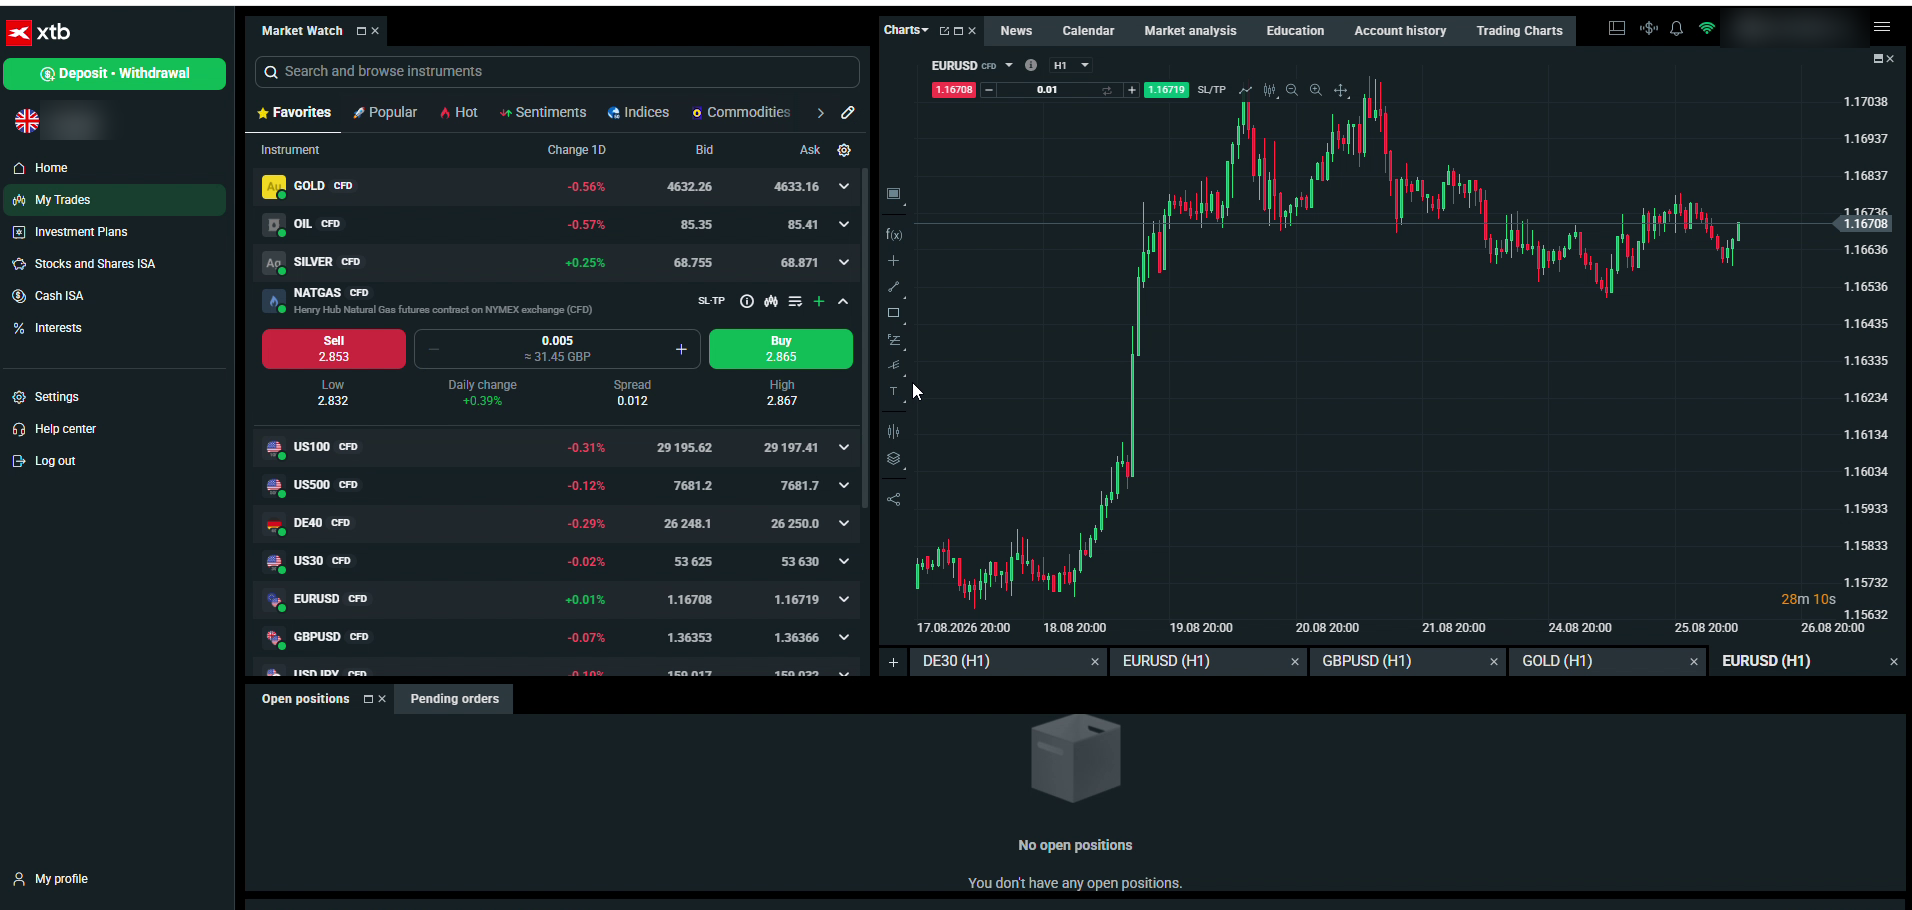Image resolution: width=1912 pixels, height=910 pixels.
Task: Expand the GOLD instrument row
Action: click(x=844, y=186)
